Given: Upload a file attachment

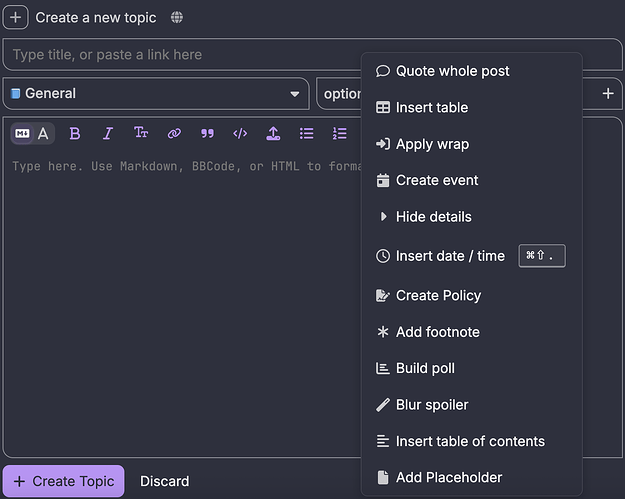Looking at the screenshot, I should tap(273, 133).
